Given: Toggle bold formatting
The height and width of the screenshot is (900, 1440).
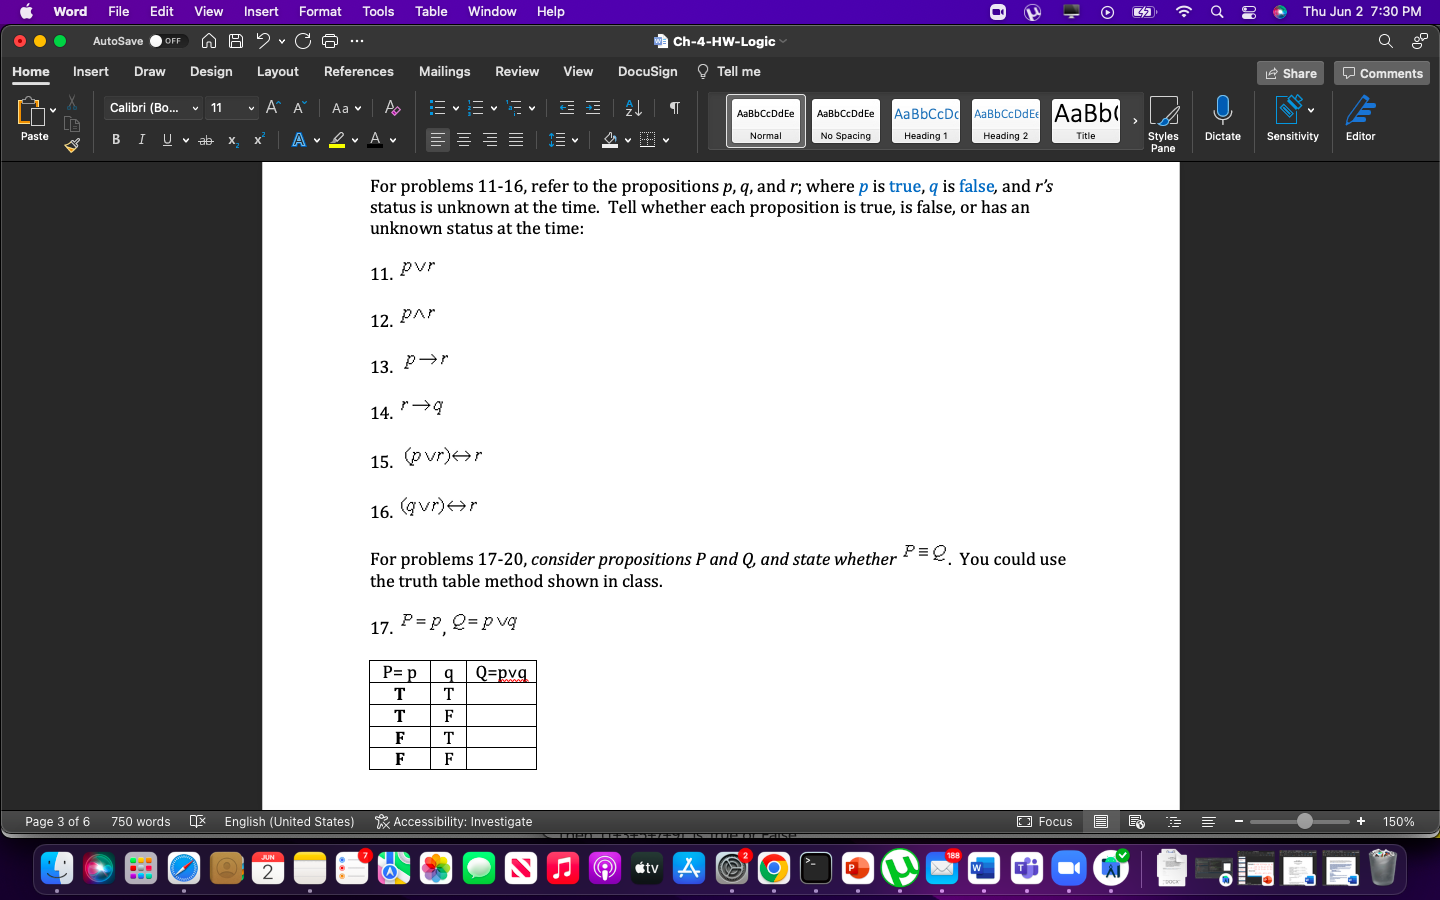Looking at the screenshot, I should [115, 140].
